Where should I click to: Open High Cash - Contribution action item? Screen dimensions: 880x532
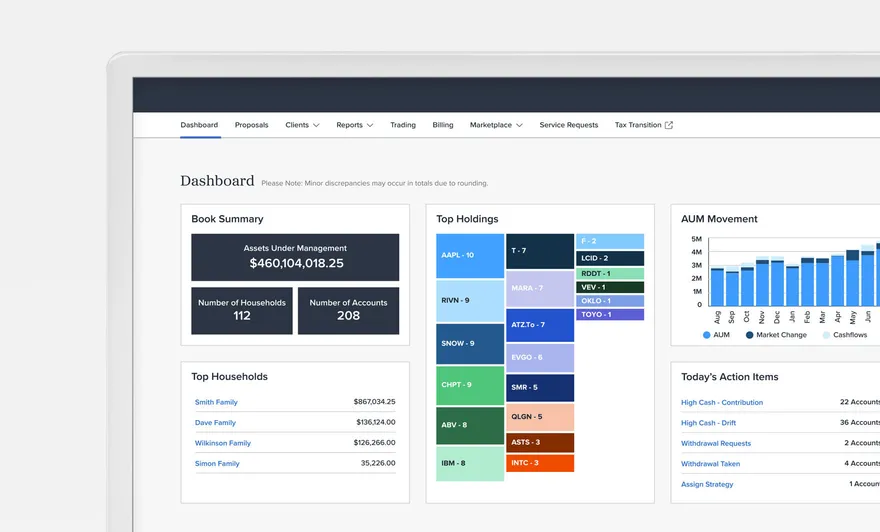pyautogui.click(x=722, y=402)
